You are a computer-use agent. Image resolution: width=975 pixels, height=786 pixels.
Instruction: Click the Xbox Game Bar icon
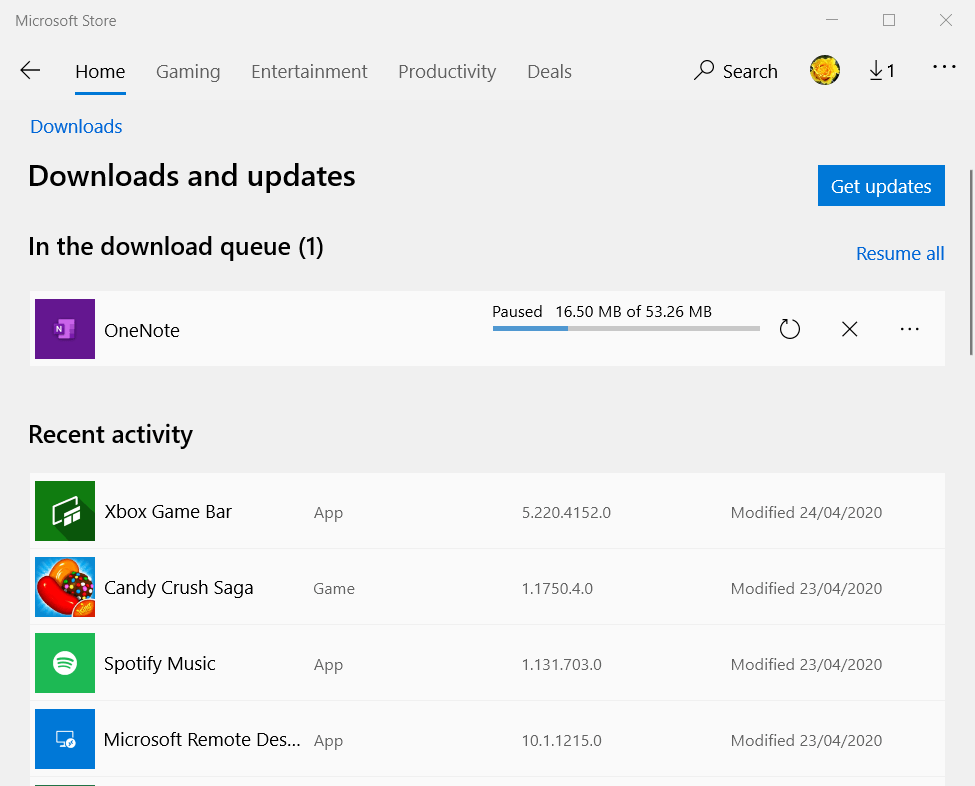click(x=65, y=511)
